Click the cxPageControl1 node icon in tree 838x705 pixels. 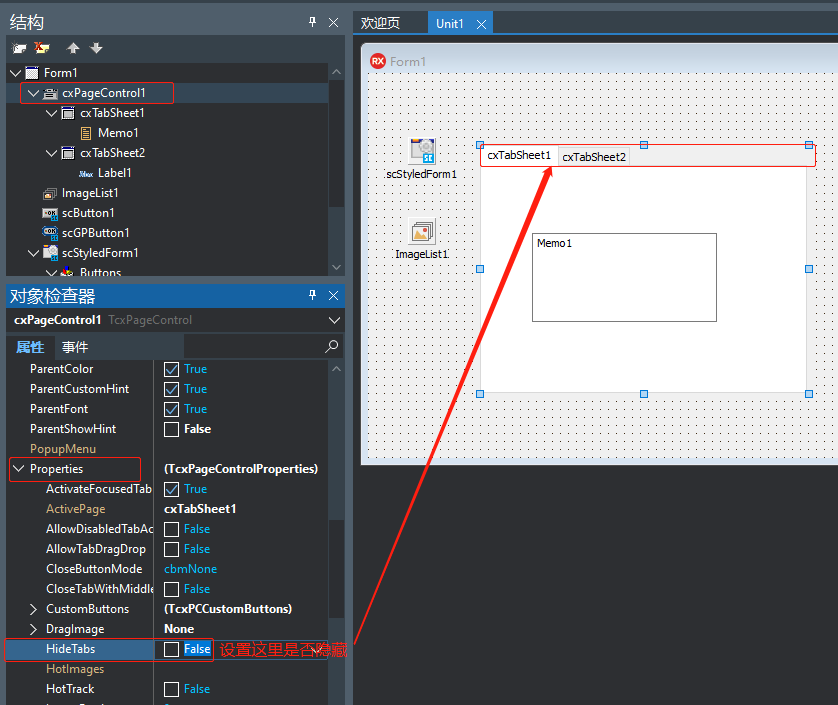point(50,94)
